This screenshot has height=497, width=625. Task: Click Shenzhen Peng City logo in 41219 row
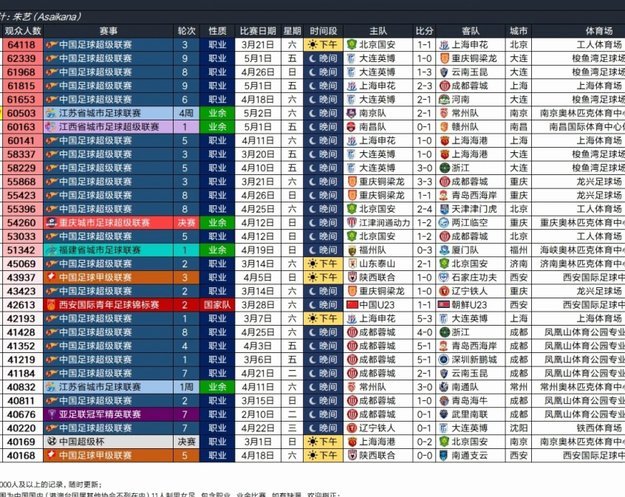click(444, 359)
